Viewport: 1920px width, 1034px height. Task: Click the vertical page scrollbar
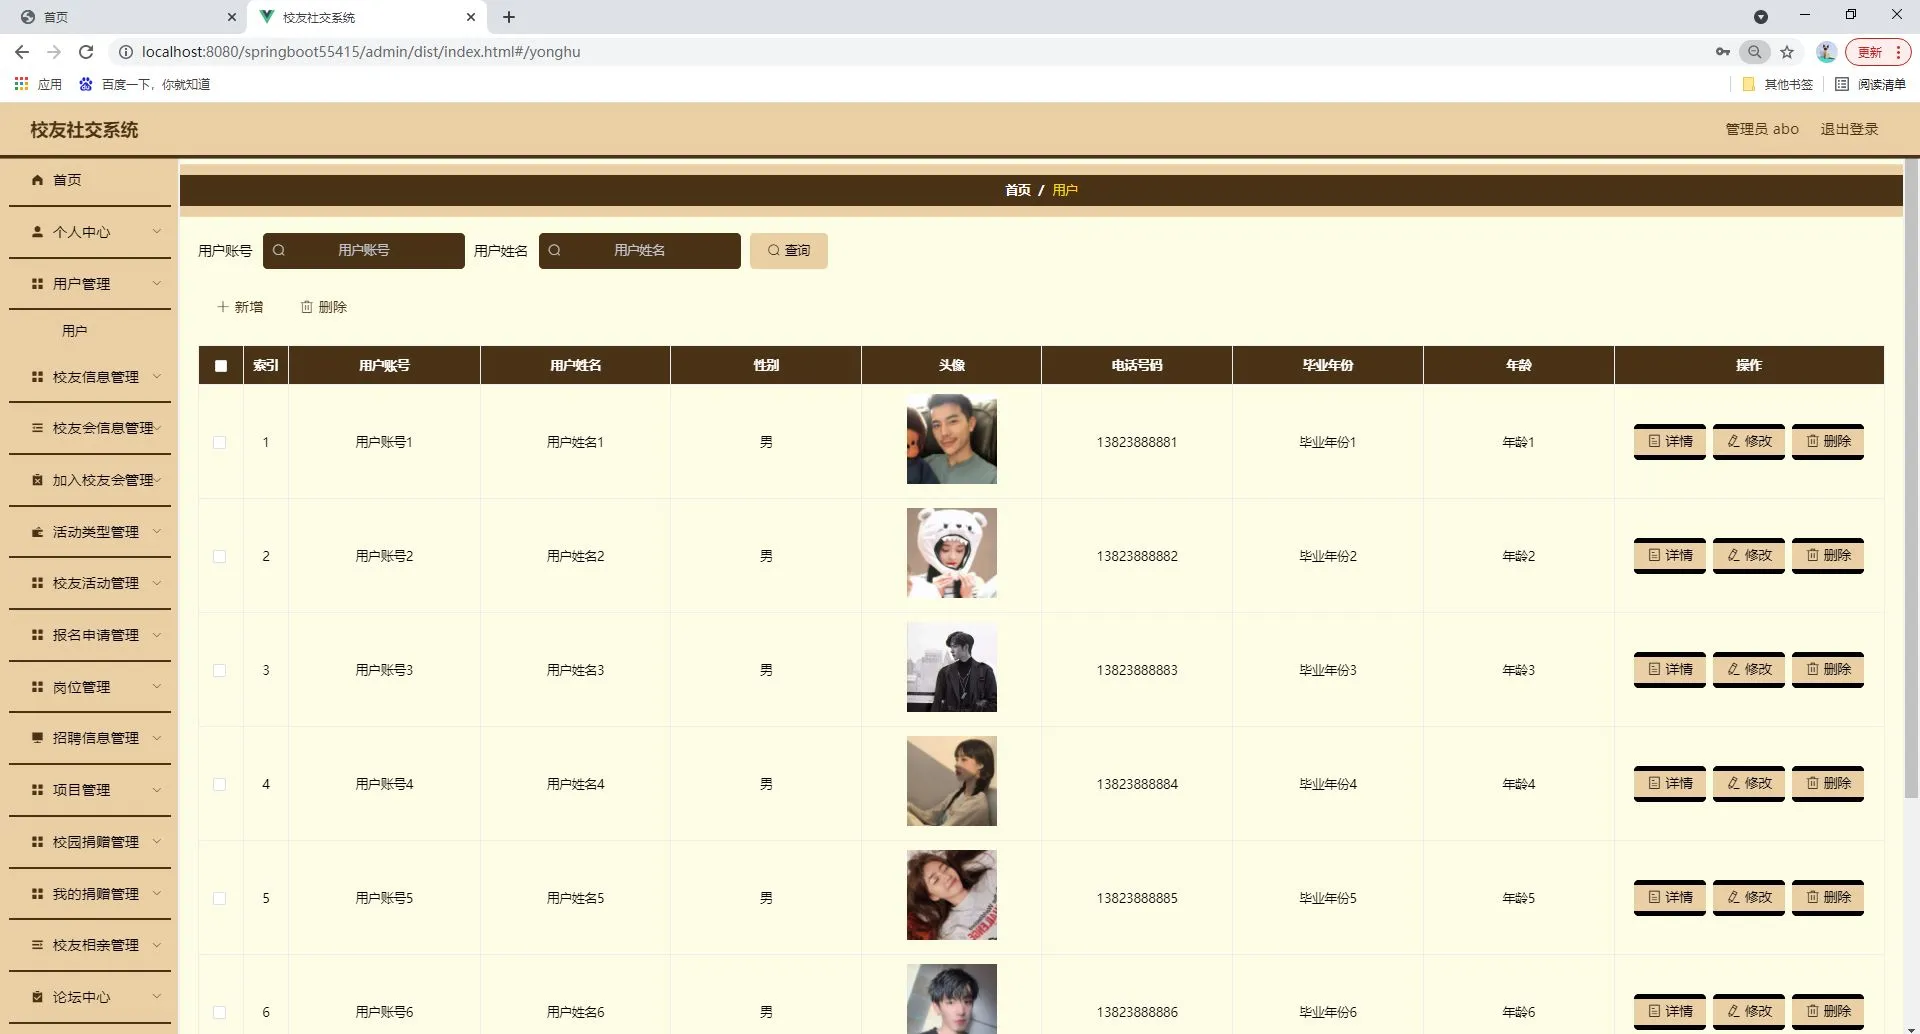coord(1912,470)
